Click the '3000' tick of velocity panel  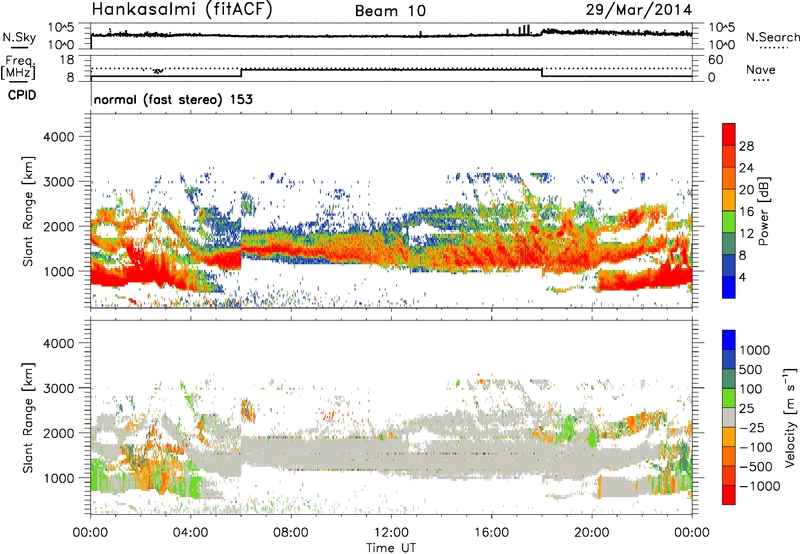(59, 388)
